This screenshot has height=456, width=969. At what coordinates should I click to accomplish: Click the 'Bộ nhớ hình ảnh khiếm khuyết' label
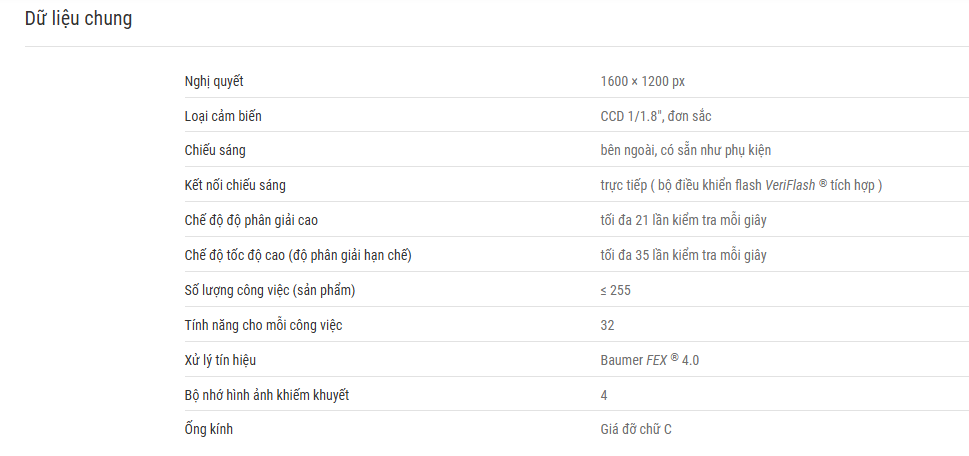point(267,395)
